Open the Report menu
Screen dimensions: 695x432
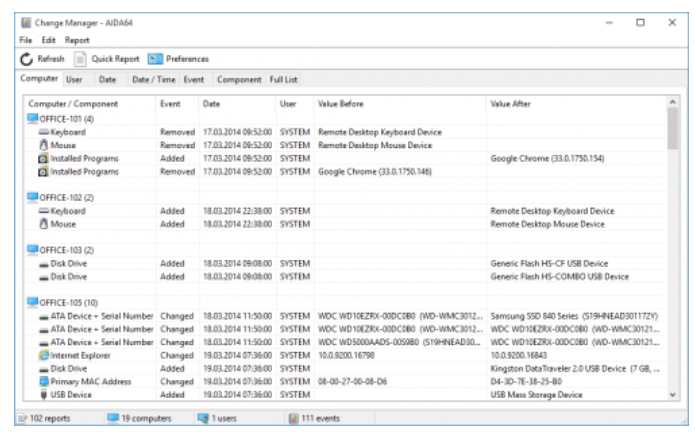(x=77, y=40)
